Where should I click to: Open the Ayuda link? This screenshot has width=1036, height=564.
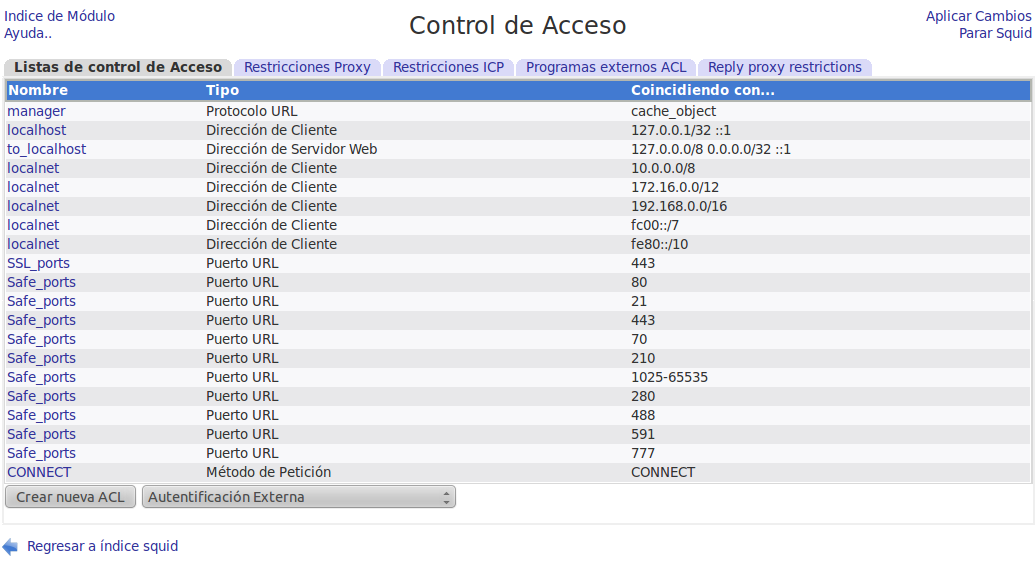(27, 33)
